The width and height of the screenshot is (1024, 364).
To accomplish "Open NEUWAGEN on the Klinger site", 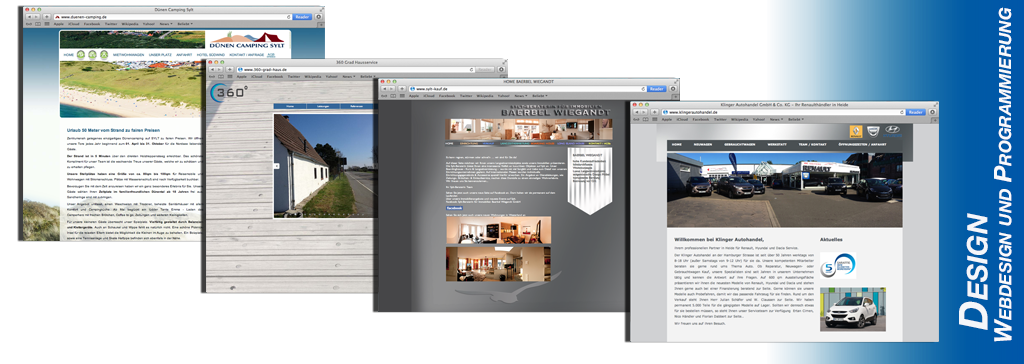I will pyautogui.click(x=703, y=144).
